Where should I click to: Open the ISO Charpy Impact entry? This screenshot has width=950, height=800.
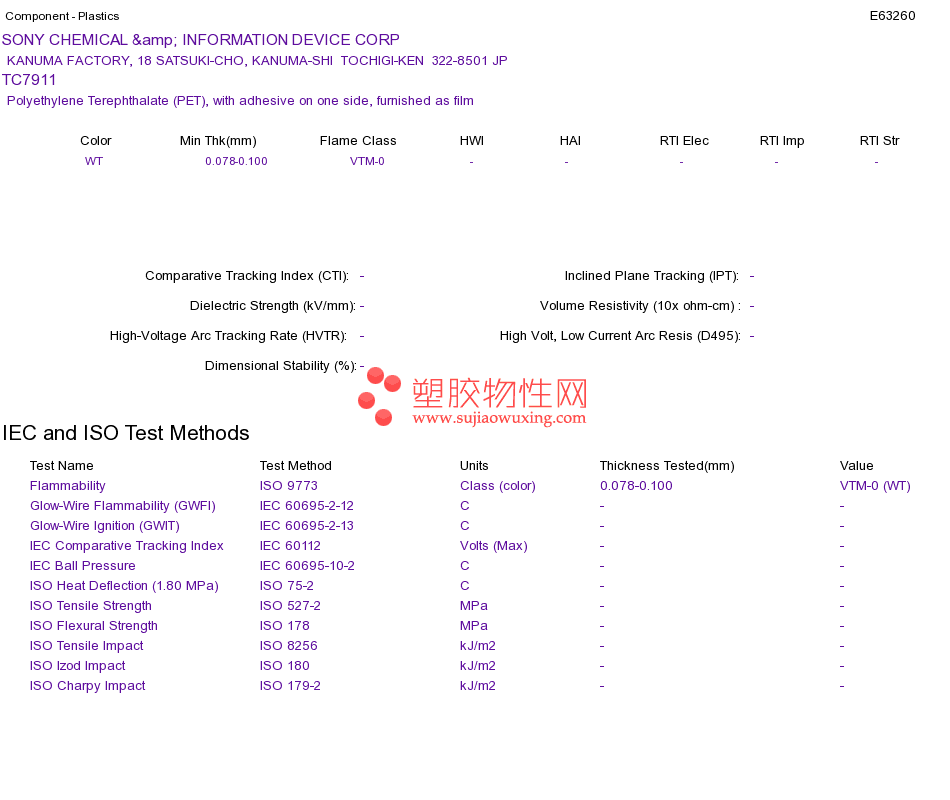click(87, 686)
